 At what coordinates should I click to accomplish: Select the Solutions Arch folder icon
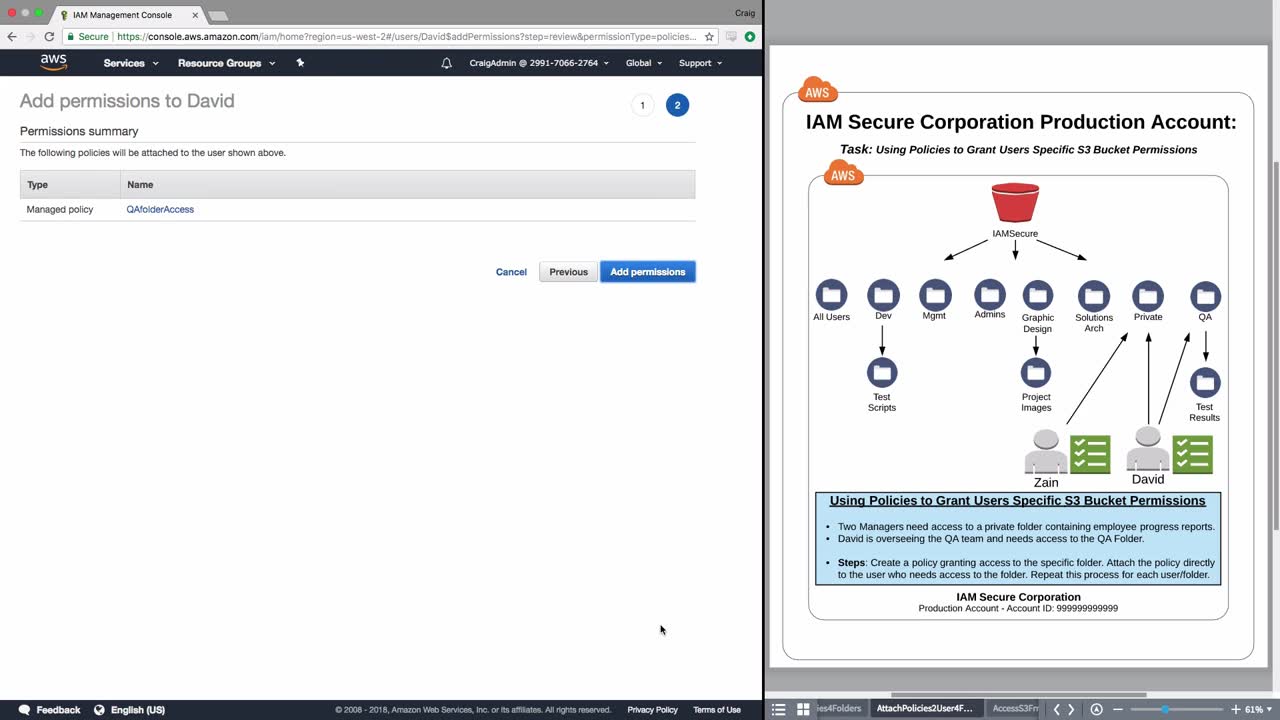pos(1094,296)
